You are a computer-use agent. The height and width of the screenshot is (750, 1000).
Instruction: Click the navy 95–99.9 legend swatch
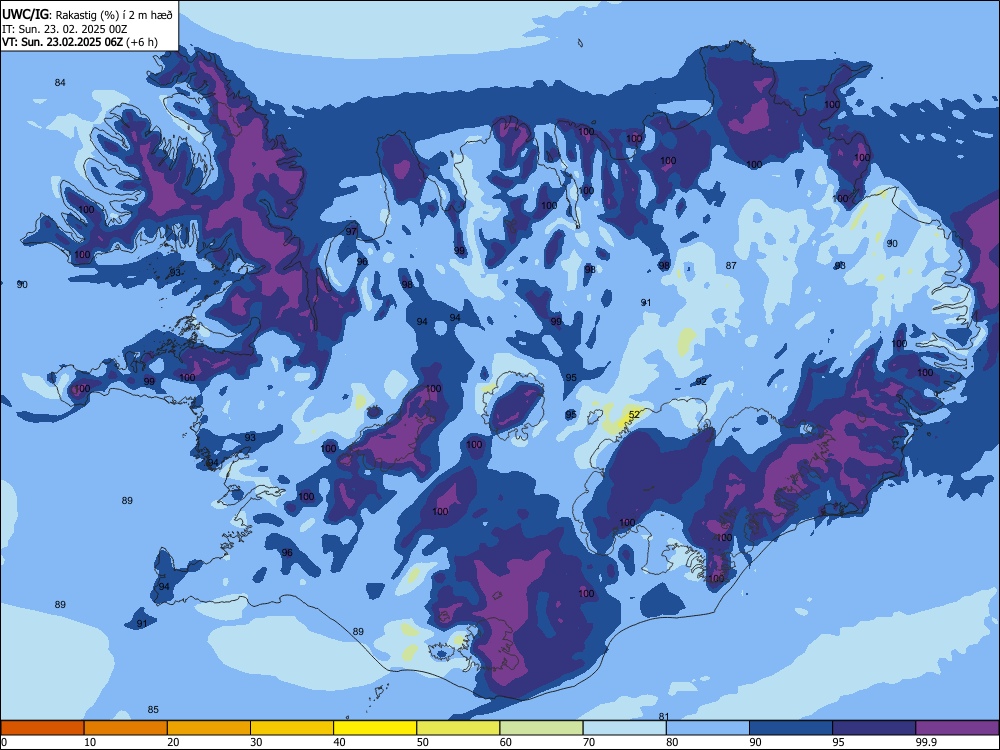click(874, 728)
